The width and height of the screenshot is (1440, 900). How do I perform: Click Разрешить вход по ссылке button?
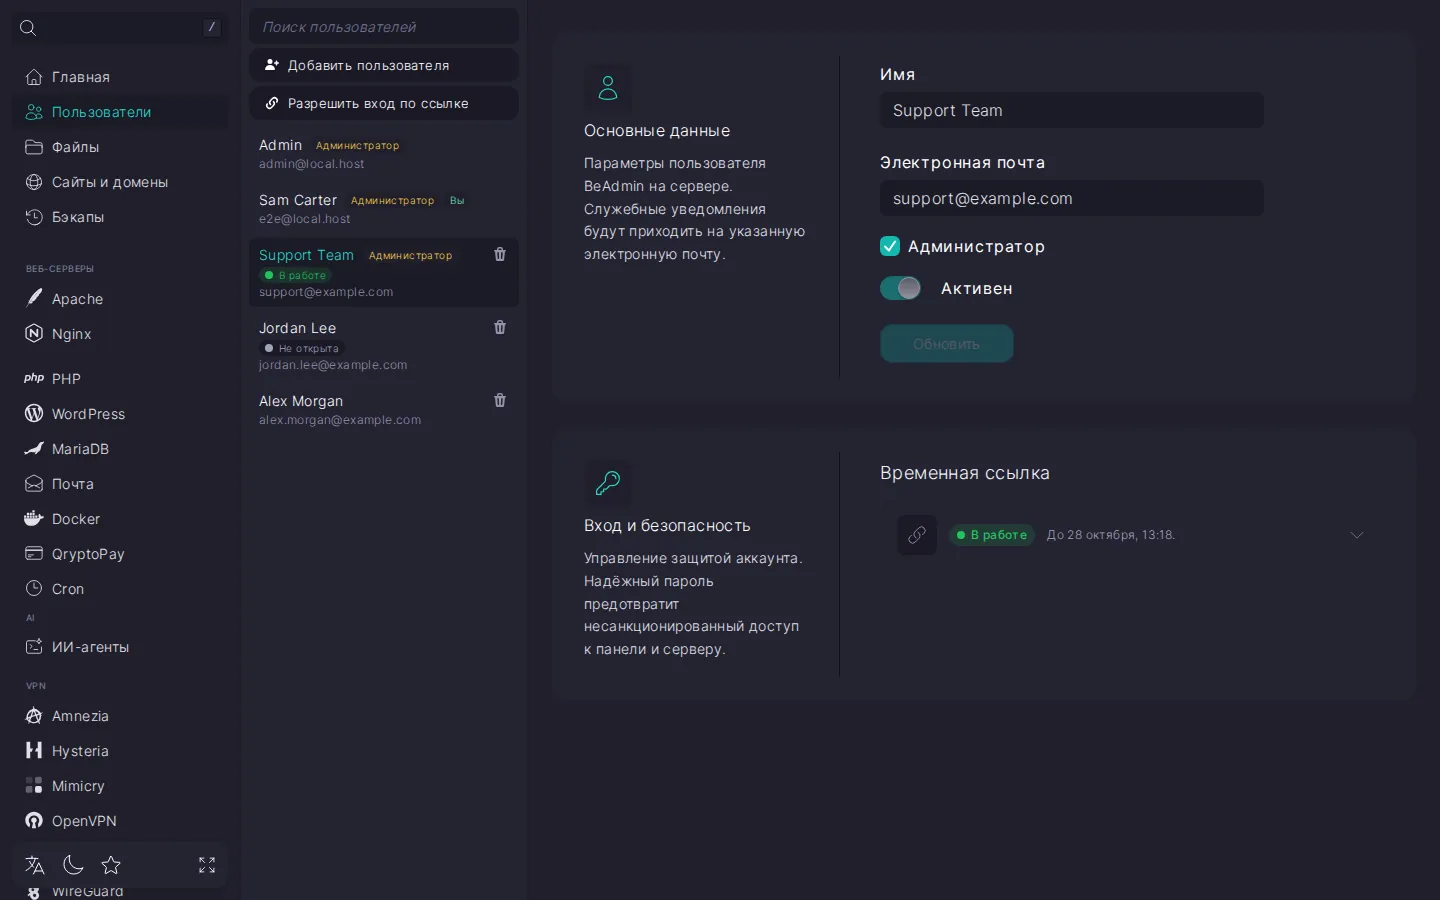coord(384,103)
